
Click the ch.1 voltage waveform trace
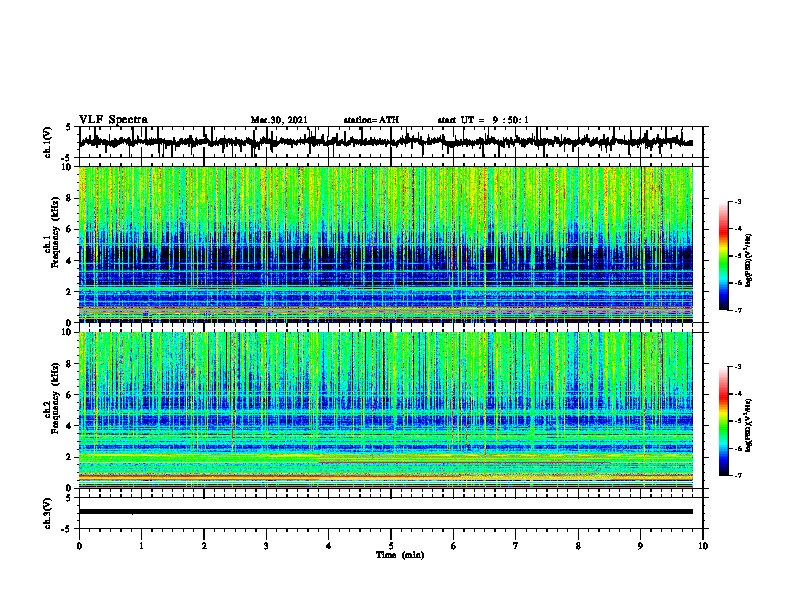[385, 142]
